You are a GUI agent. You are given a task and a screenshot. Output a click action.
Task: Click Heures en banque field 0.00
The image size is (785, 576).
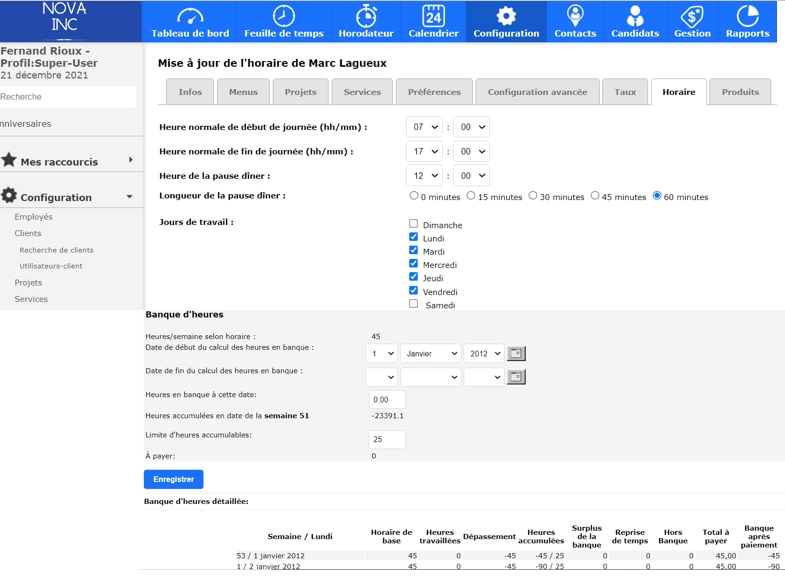(387, 399)
